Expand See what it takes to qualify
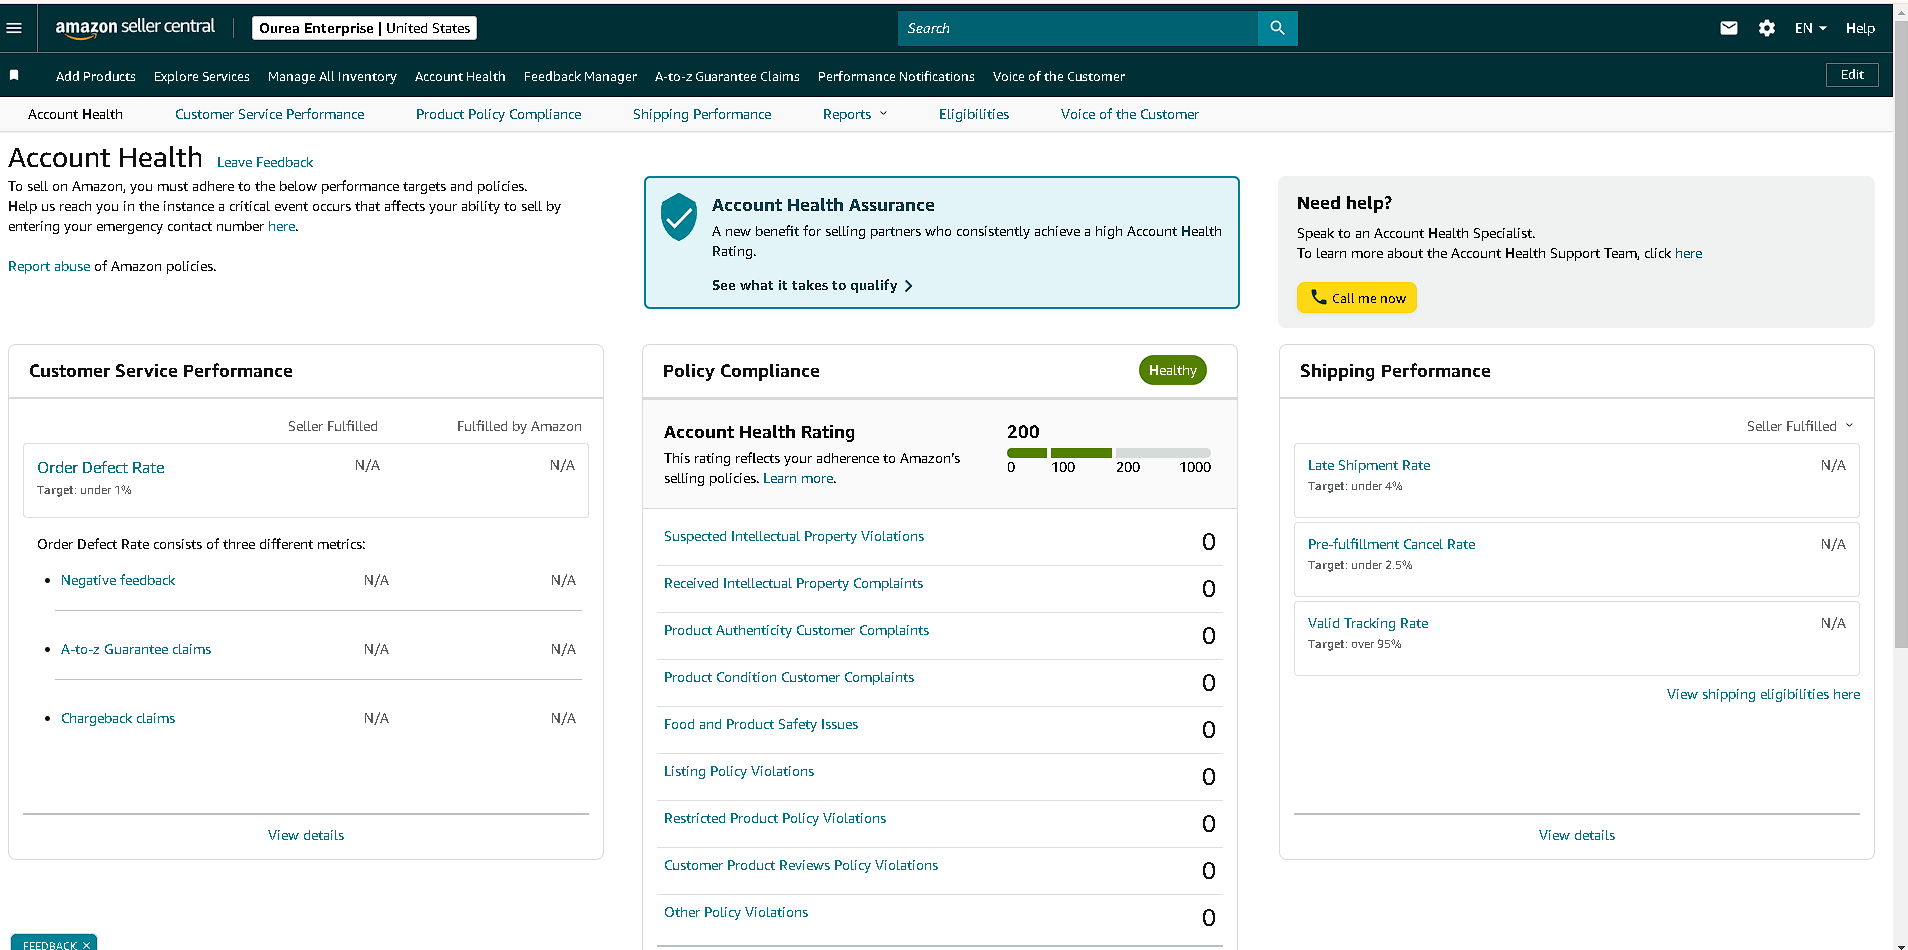This screenshot has width=1908, height=950. (812, 285)
